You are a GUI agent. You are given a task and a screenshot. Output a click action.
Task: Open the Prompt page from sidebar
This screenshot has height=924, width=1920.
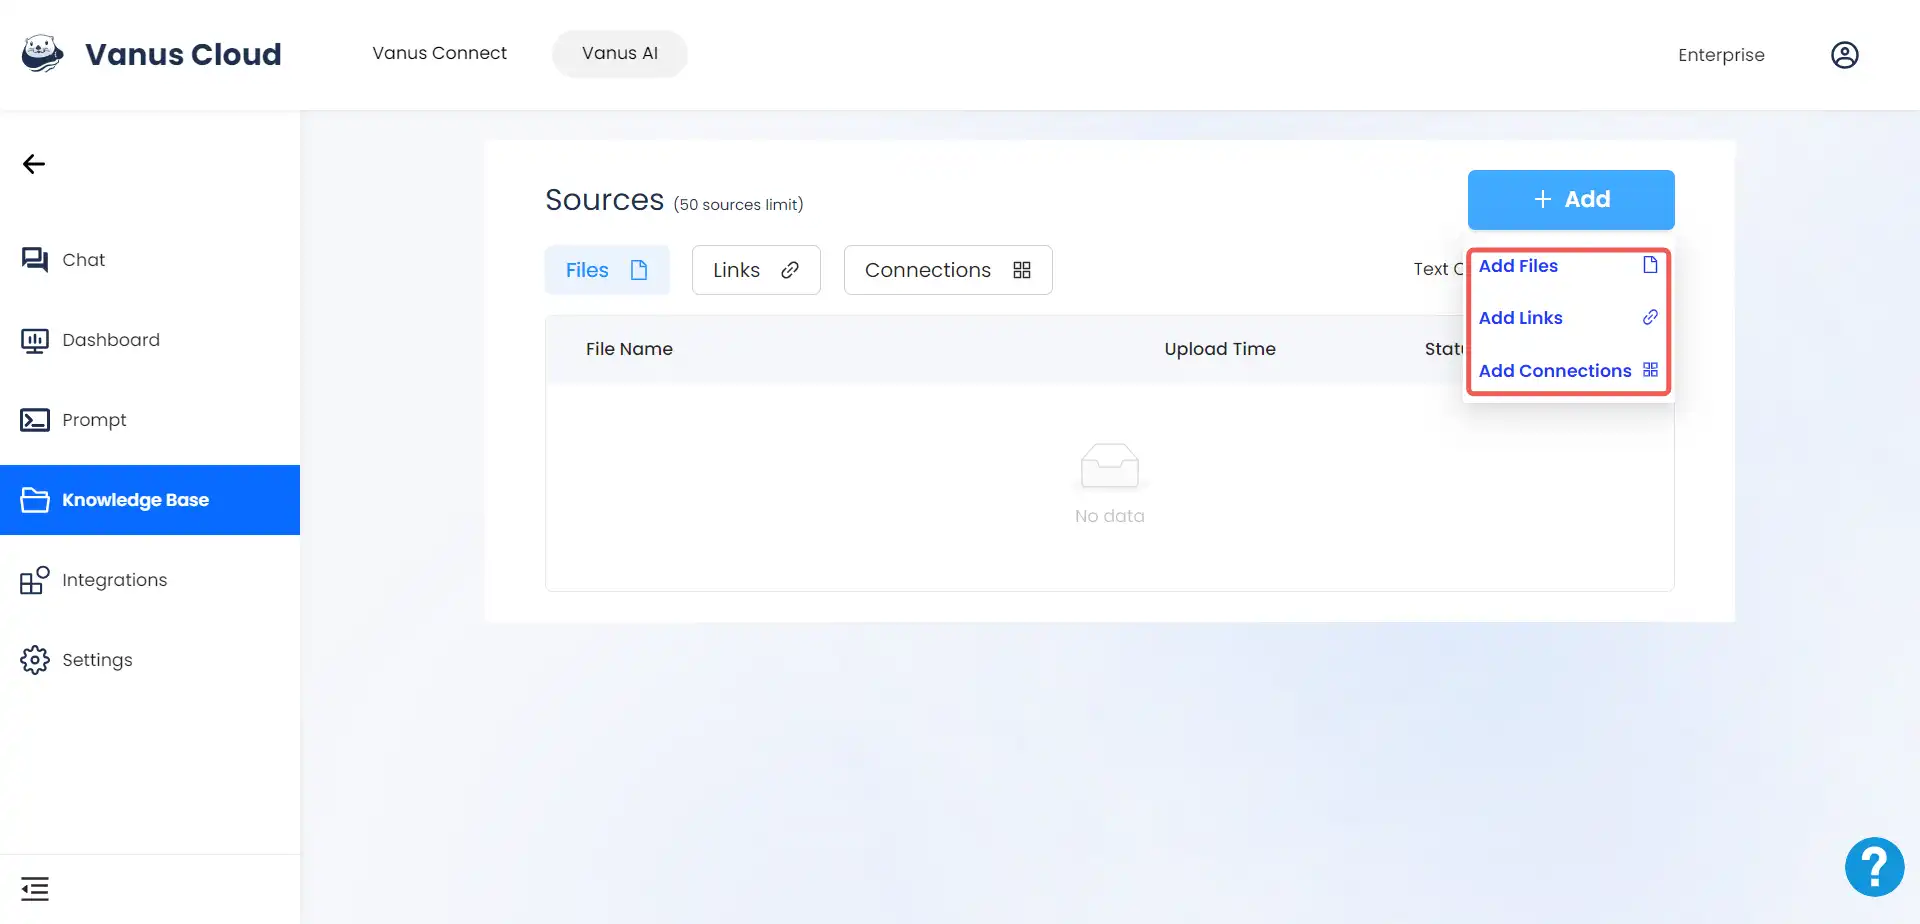point(150,420)
